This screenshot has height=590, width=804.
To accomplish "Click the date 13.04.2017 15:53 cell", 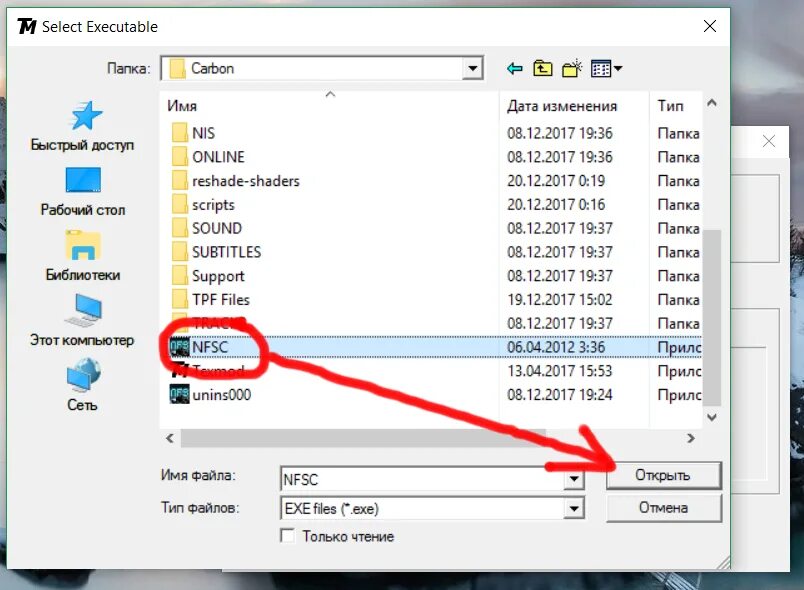I will tap(559, 371).
